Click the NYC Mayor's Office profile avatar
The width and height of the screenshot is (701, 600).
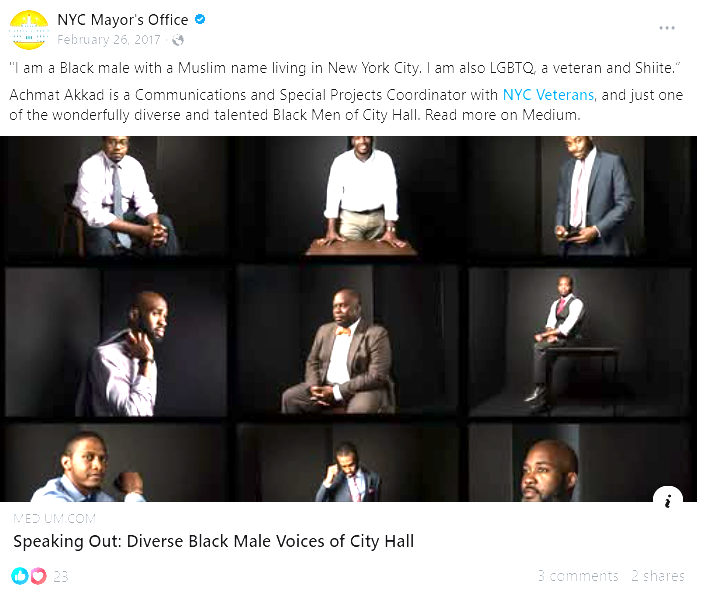29,30
